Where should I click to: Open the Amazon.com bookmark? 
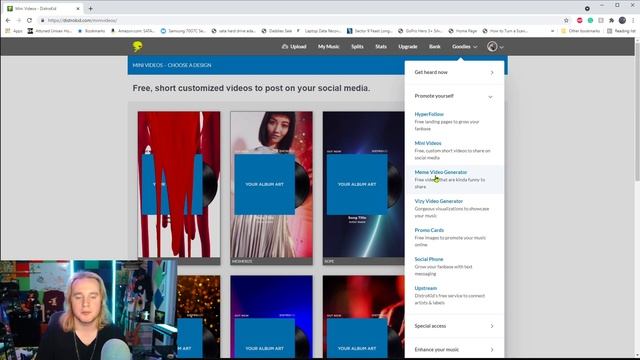click(x=132, y=31)
